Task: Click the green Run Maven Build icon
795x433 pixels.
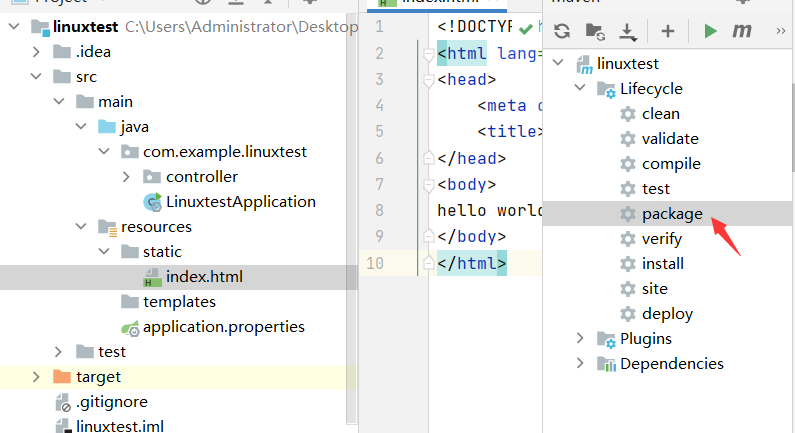Action: pyautogui.click(x=710, y=31)
